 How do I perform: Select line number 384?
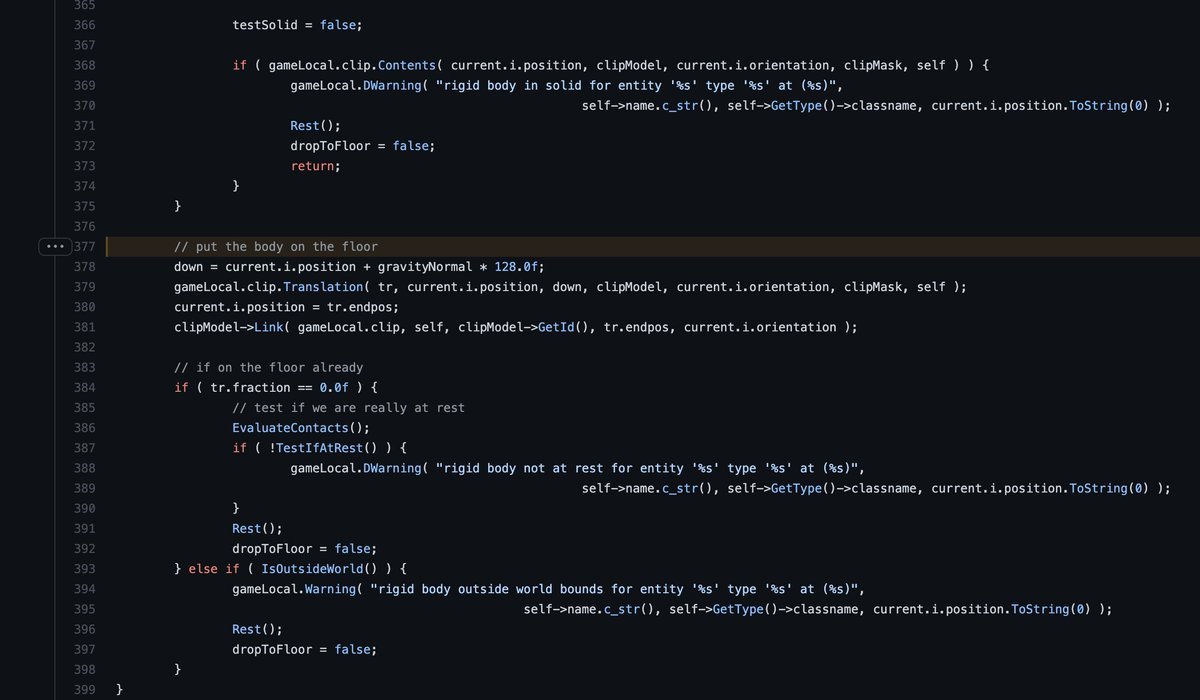coord(84,387)
